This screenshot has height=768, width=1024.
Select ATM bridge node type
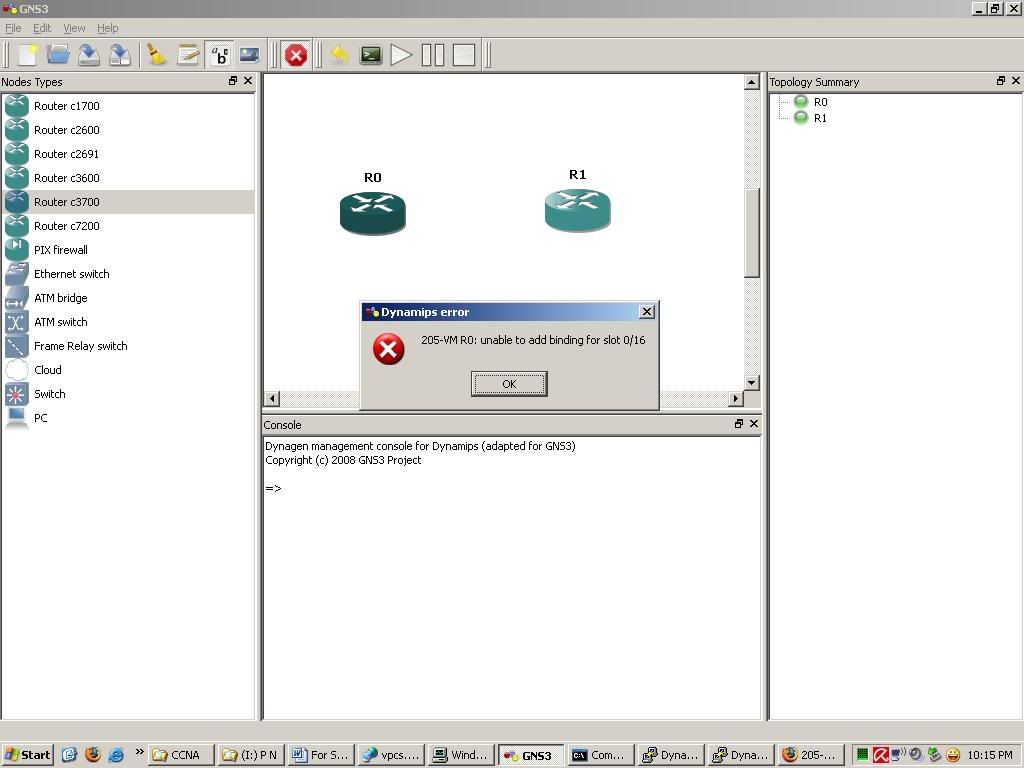[128, 298]
